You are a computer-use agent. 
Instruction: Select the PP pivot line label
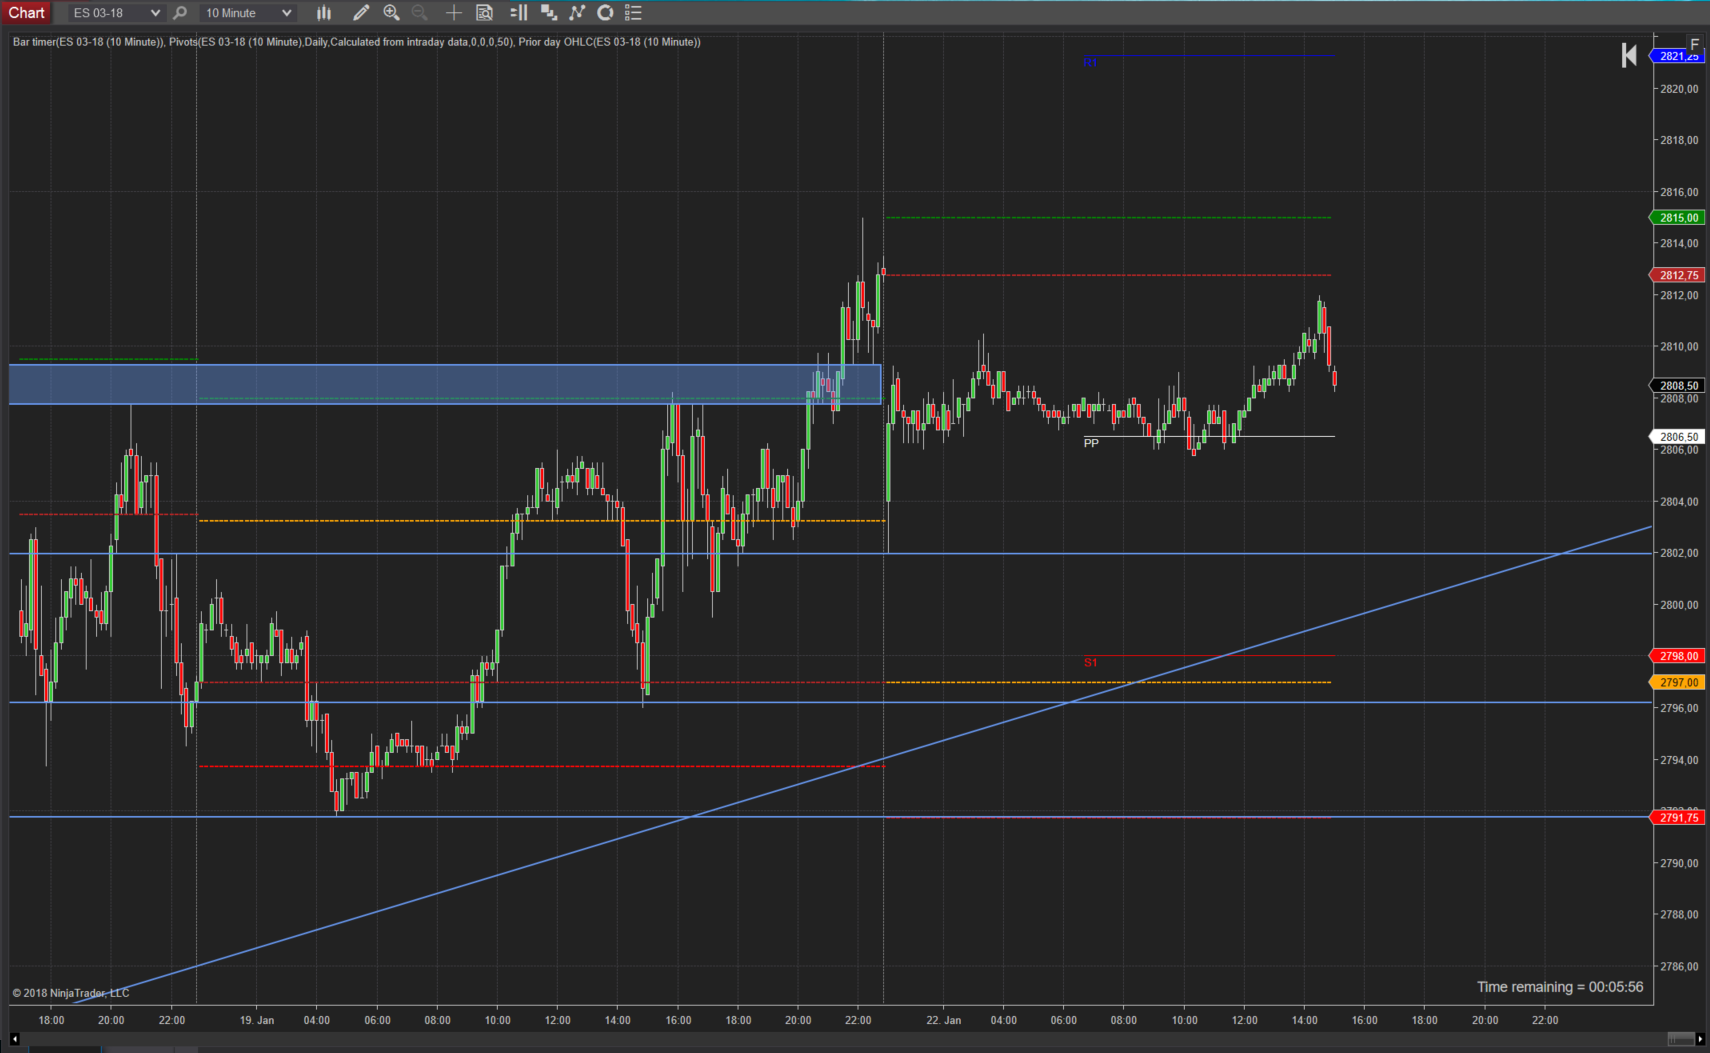pos(1091,443)
